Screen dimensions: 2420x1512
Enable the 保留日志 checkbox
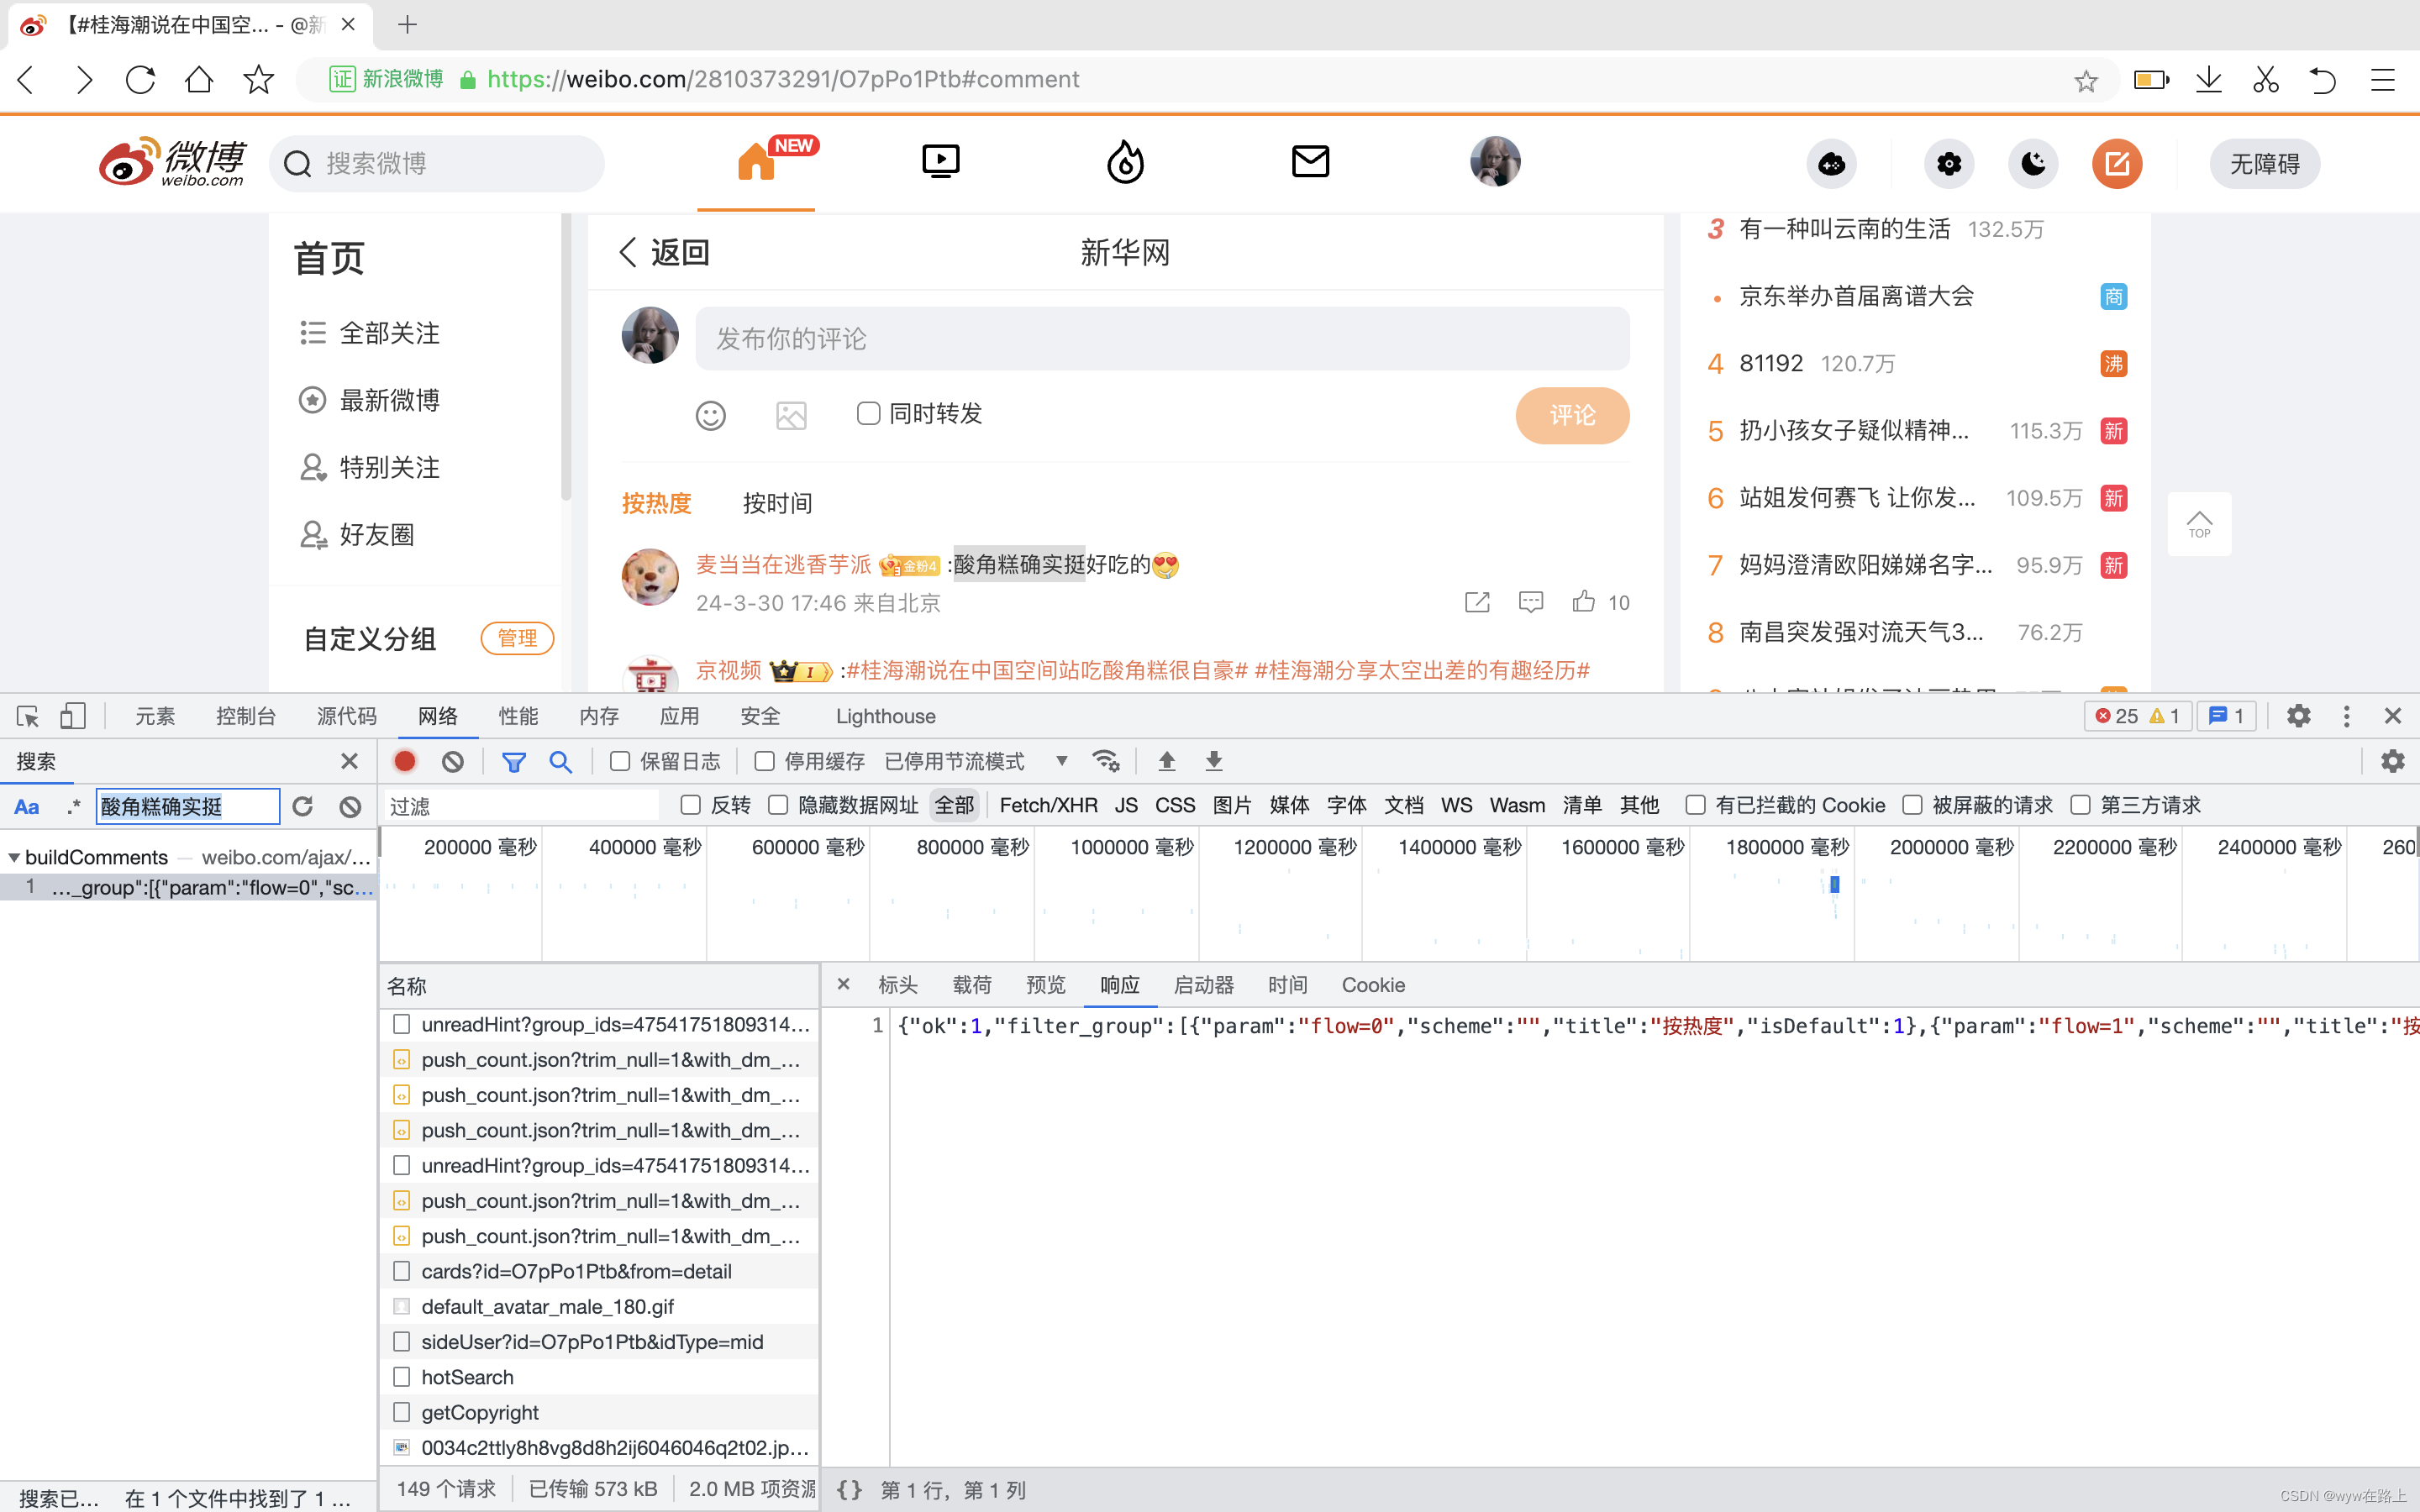620,762
